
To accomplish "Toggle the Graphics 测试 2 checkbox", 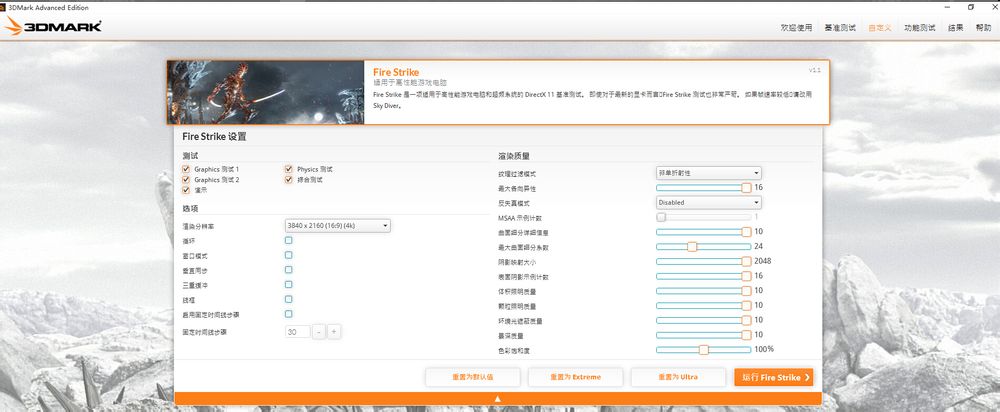I will click(186, 180).
